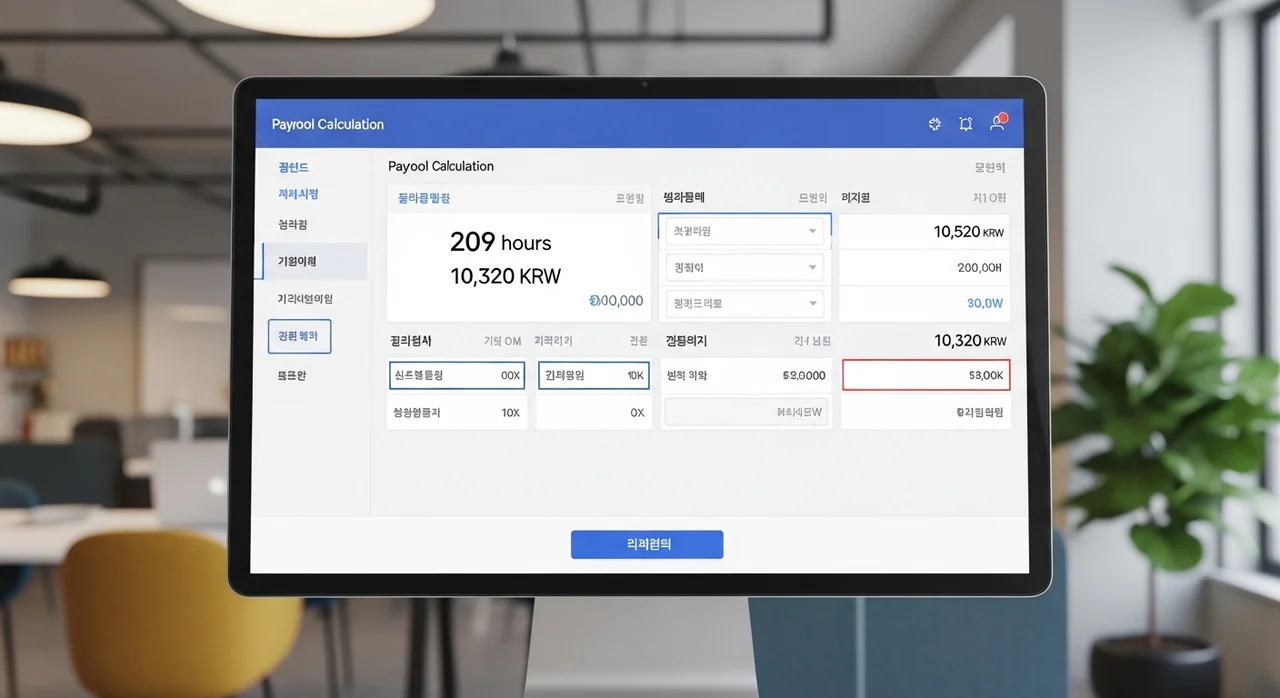Click the solid blue button in the footer
This screenshot has height=698, width=1280.
coord(646,545)
